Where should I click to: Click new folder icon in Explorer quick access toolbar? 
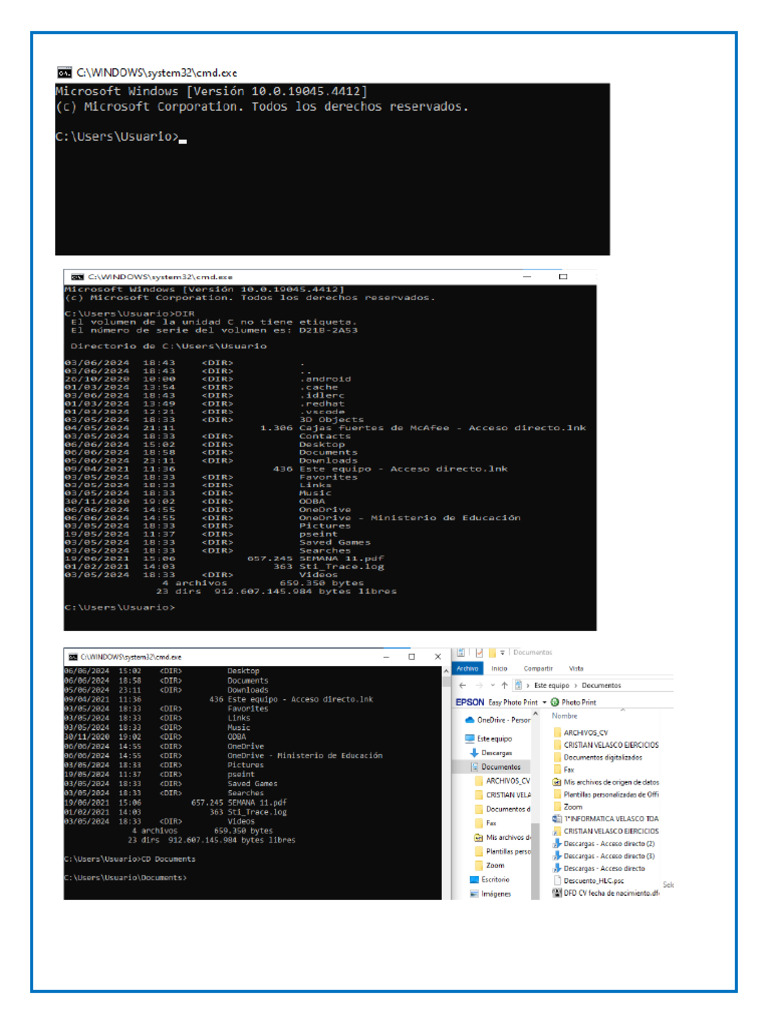click(x=492, y=652)
